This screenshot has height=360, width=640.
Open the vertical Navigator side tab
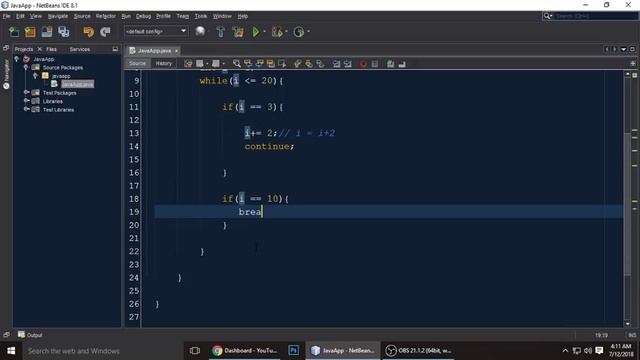point(6,74)
